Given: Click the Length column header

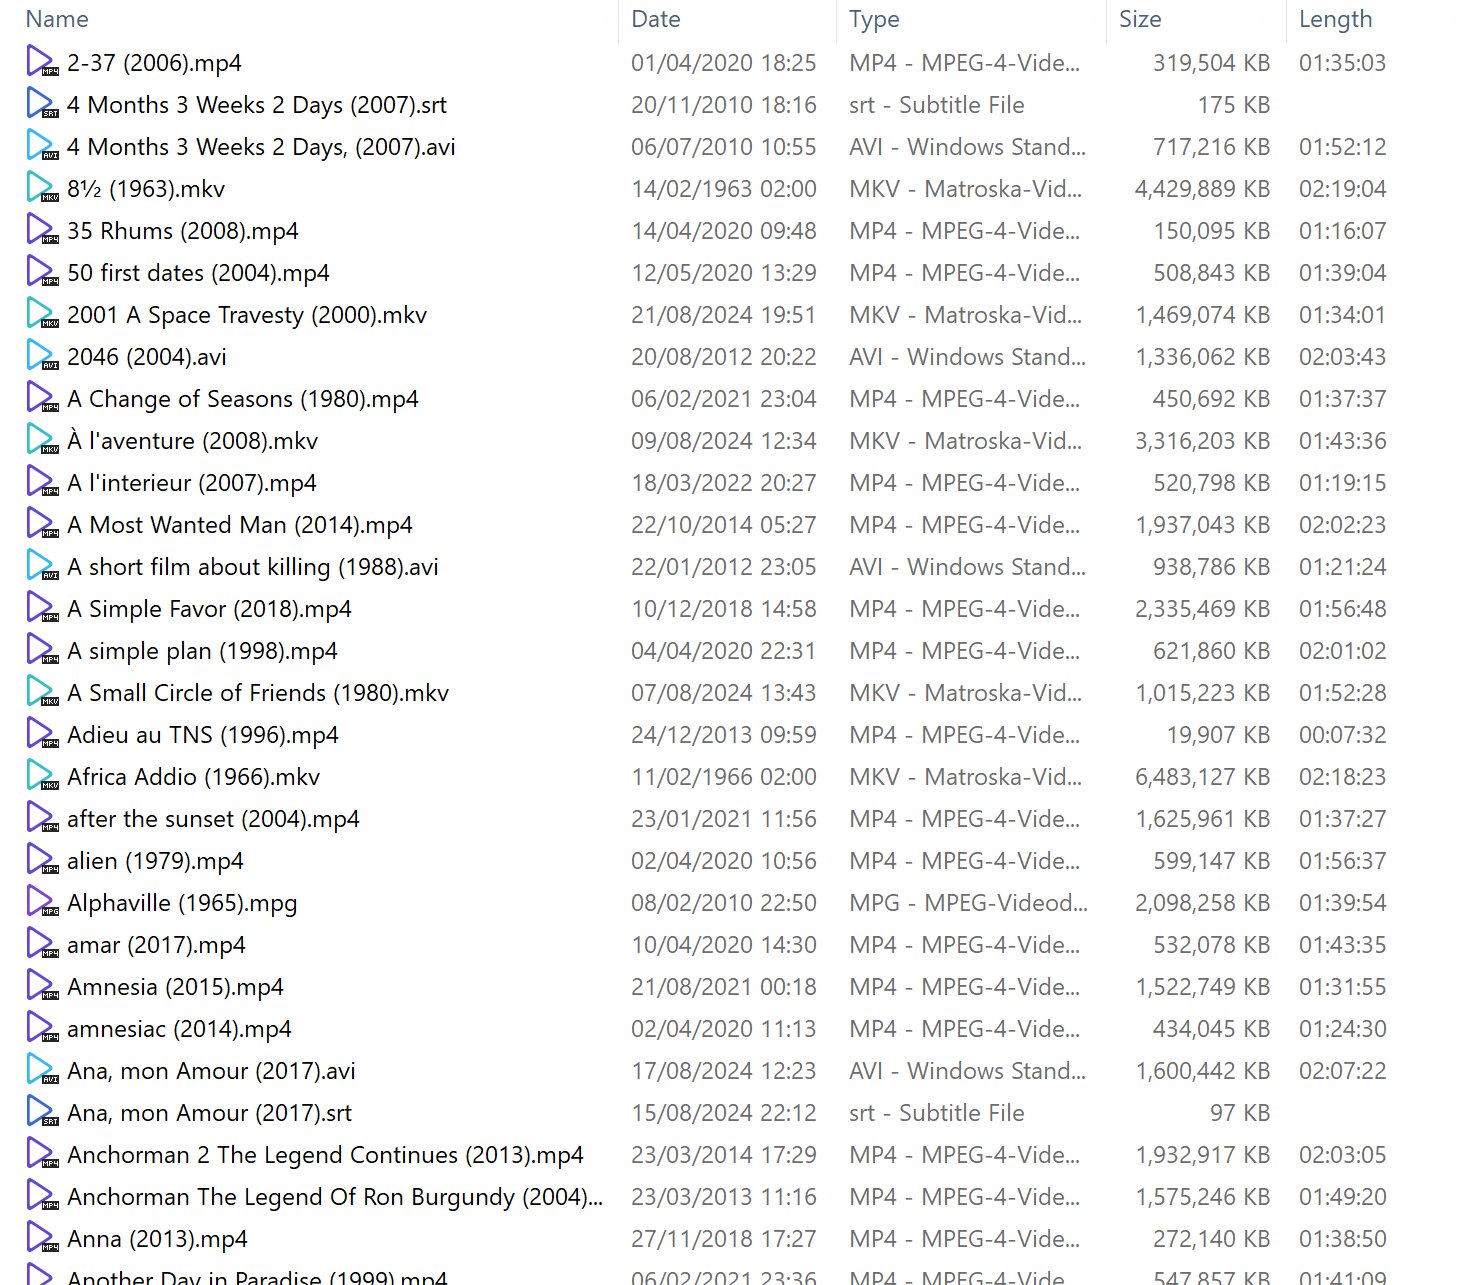Looking at the screenshot, I should pos(1335,19).
